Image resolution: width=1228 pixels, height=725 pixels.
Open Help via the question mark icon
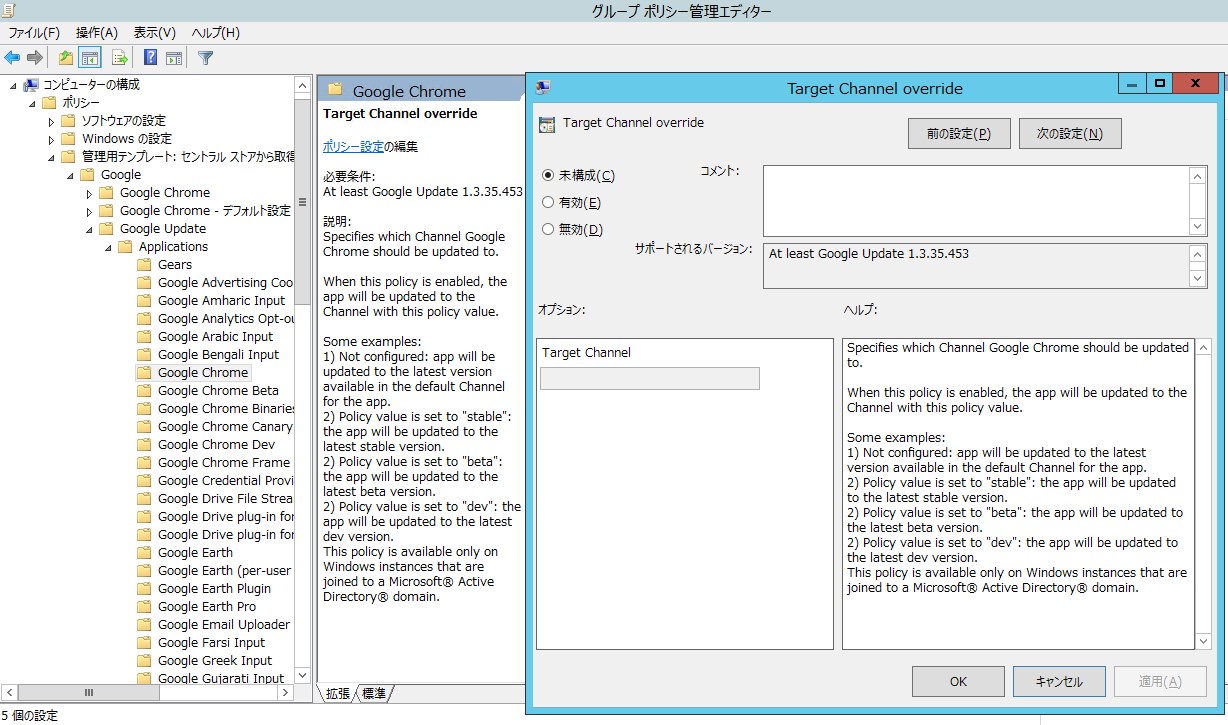point(149,57)
